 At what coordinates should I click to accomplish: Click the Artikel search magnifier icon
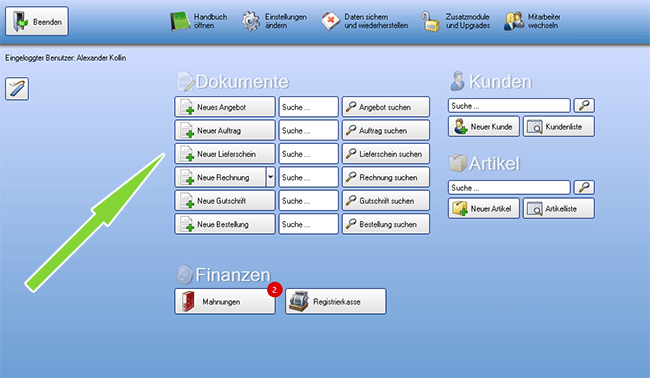pyautogui.click(x=584, y=188)
